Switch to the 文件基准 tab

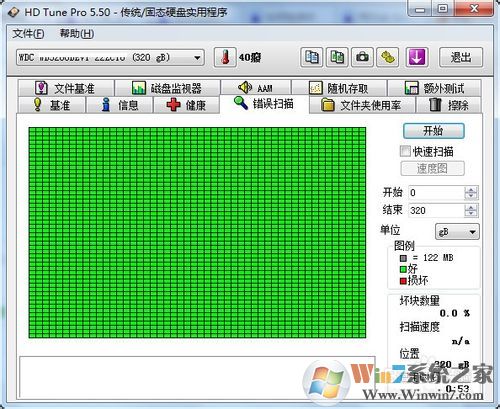[x=66, y=88]
